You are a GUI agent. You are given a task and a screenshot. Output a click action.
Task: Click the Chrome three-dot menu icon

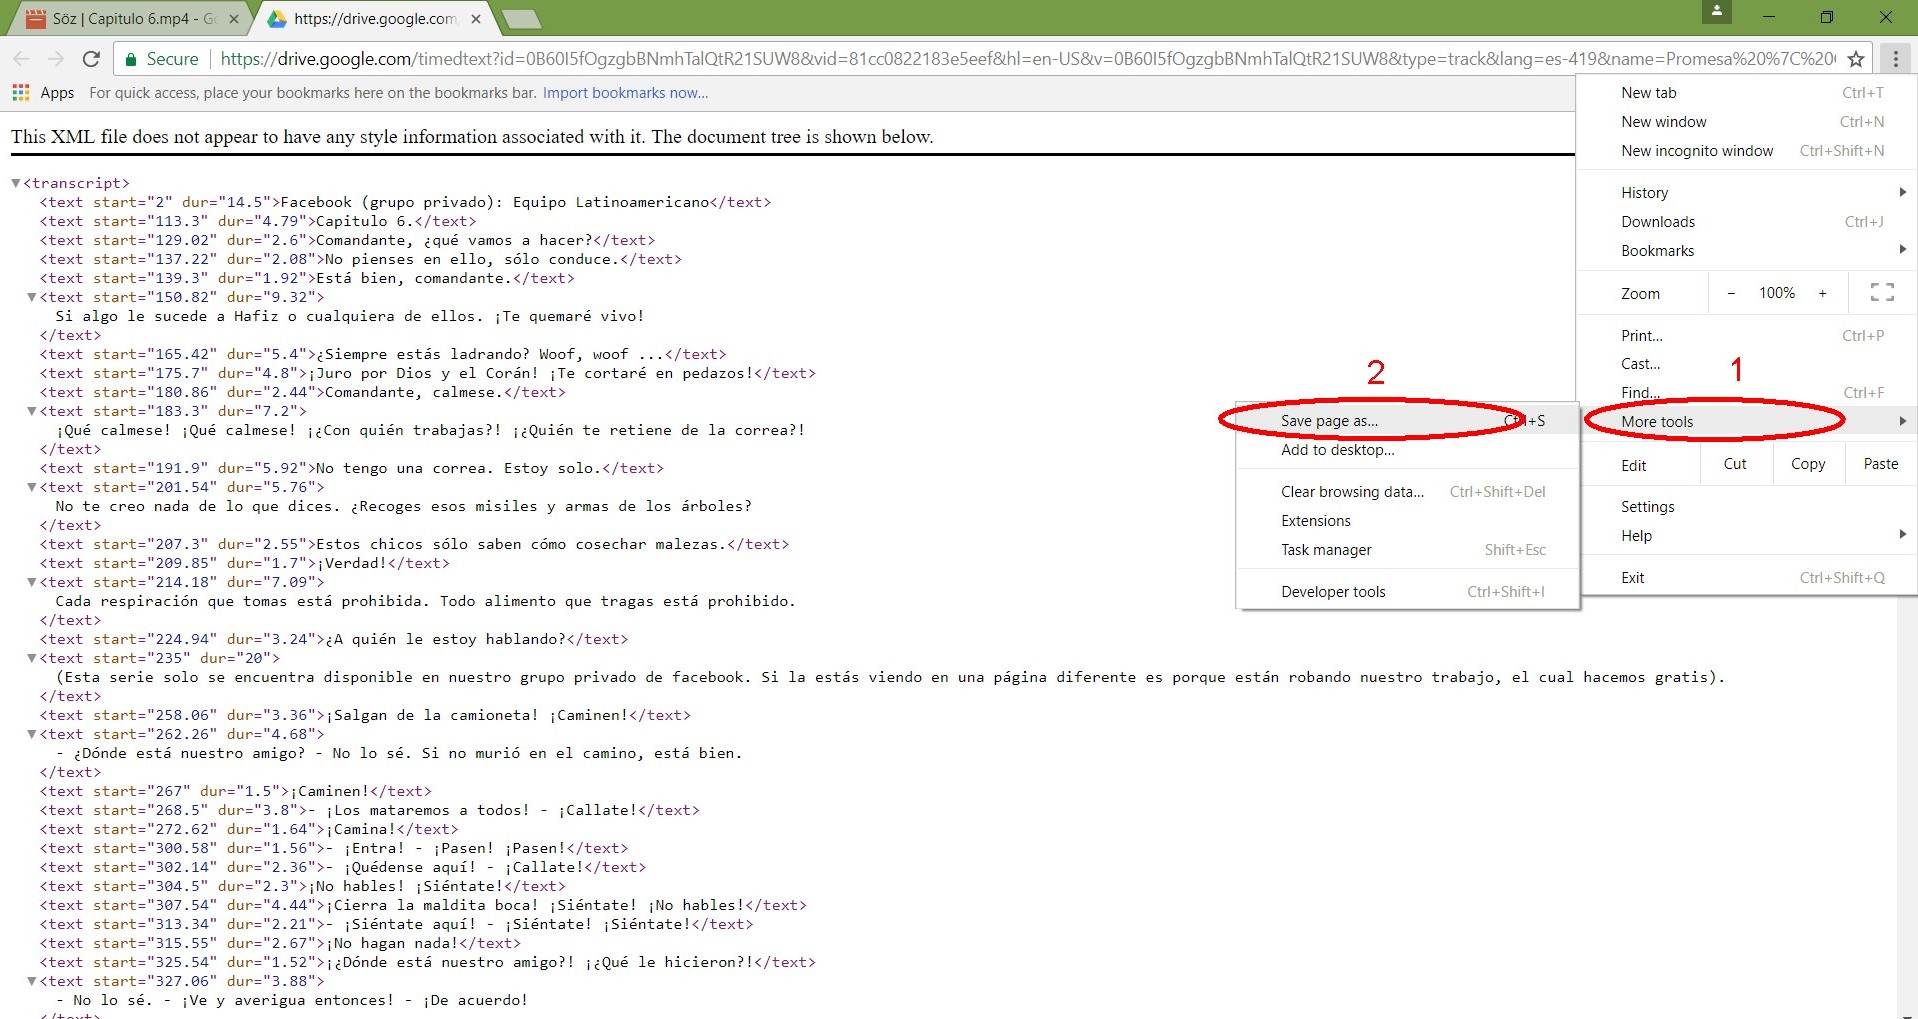click(x=1895, y=59)
